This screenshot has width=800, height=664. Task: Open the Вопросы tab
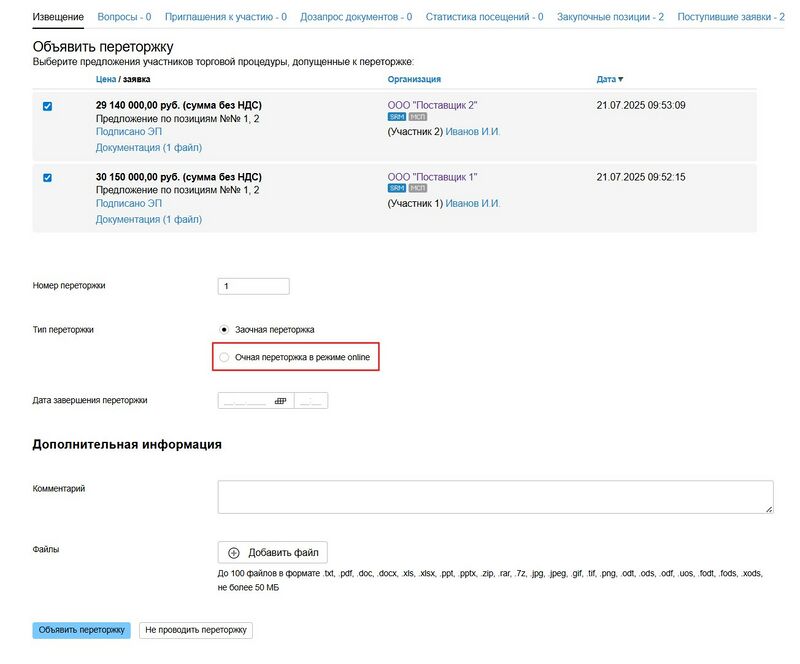click(124, 17)
